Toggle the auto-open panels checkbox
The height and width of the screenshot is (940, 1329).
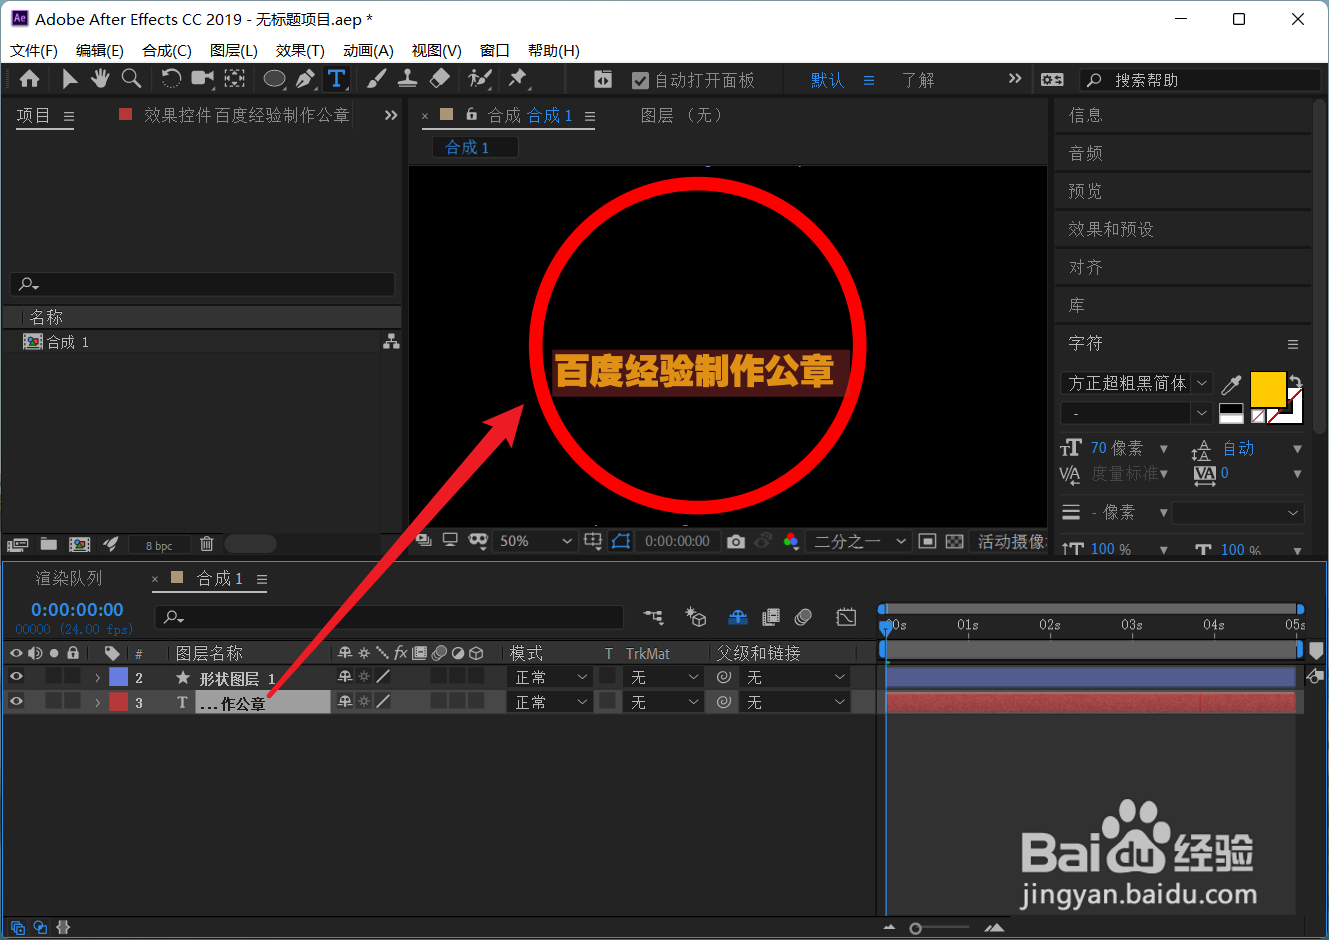point(641,80)
